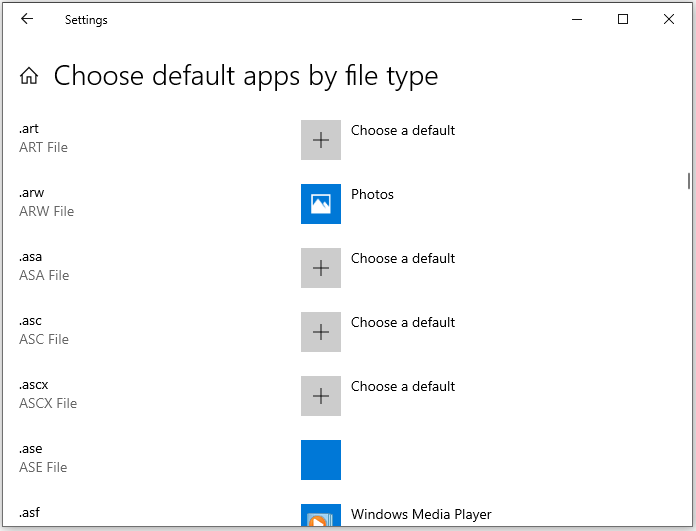
Task: Click Windows Media Player icon for .asf
Action: pos(321,515)
